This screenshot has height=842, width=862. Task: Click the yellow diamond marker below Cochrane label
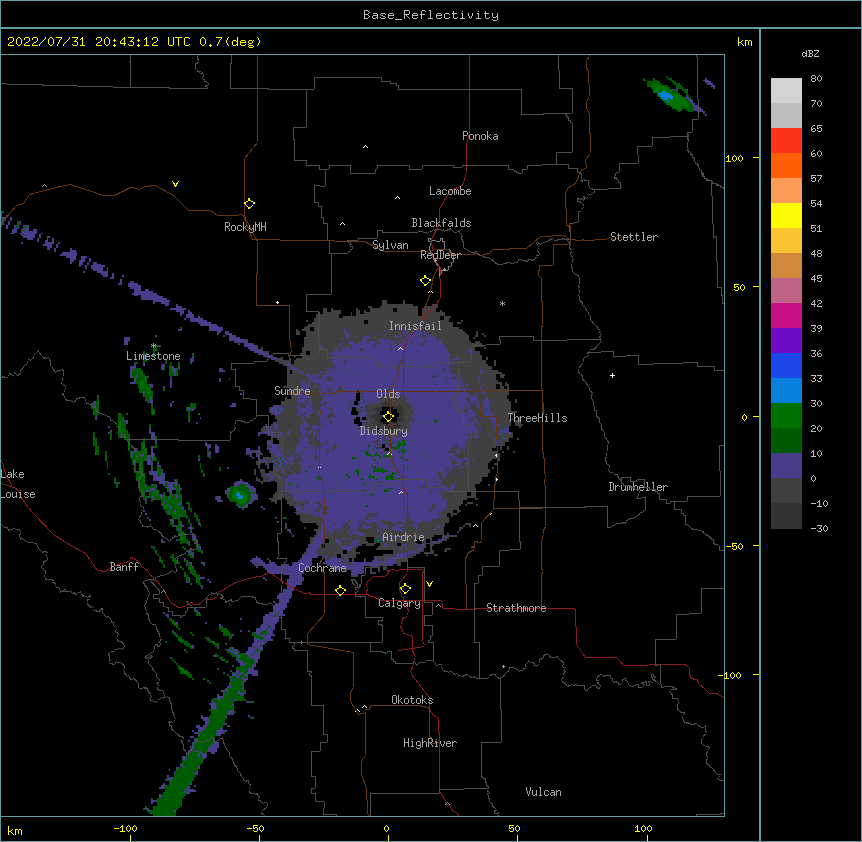340,590
